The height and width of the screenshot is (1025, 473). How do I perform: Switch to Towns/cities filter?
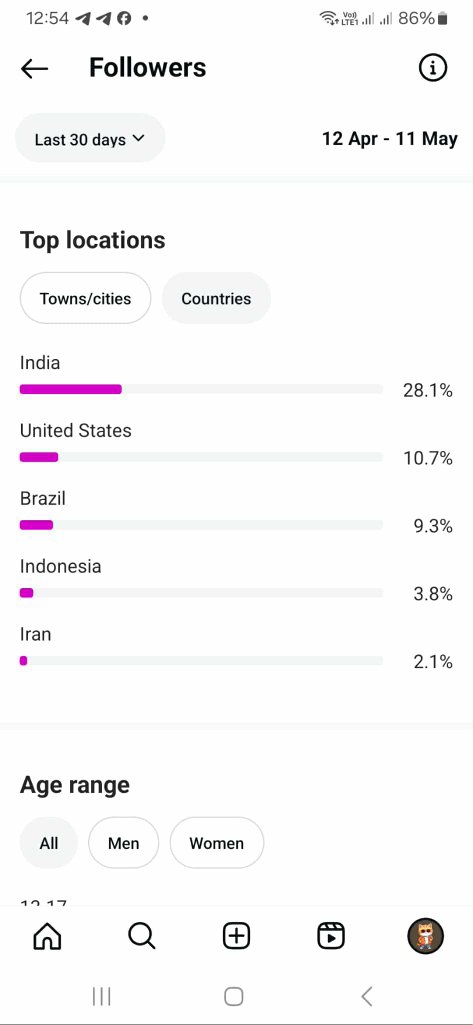click(86, 298)
